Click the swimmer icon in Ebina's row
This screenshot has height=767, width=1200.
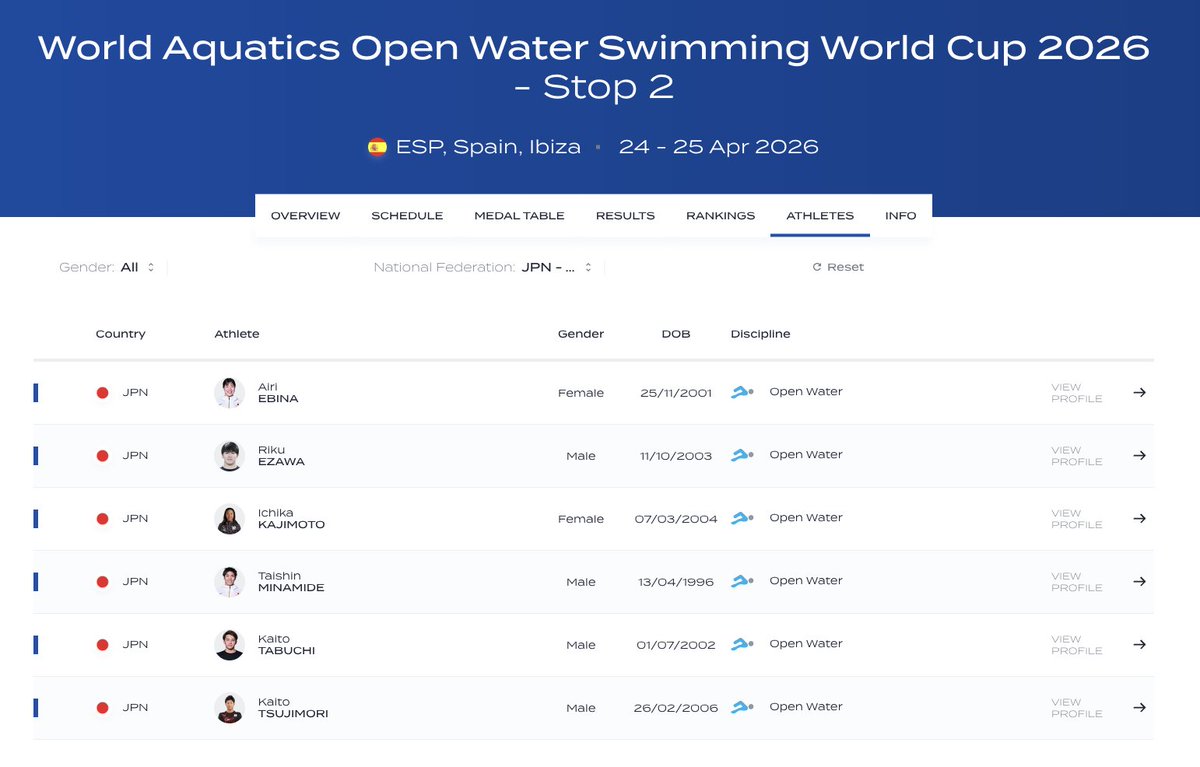click(742, 392)
